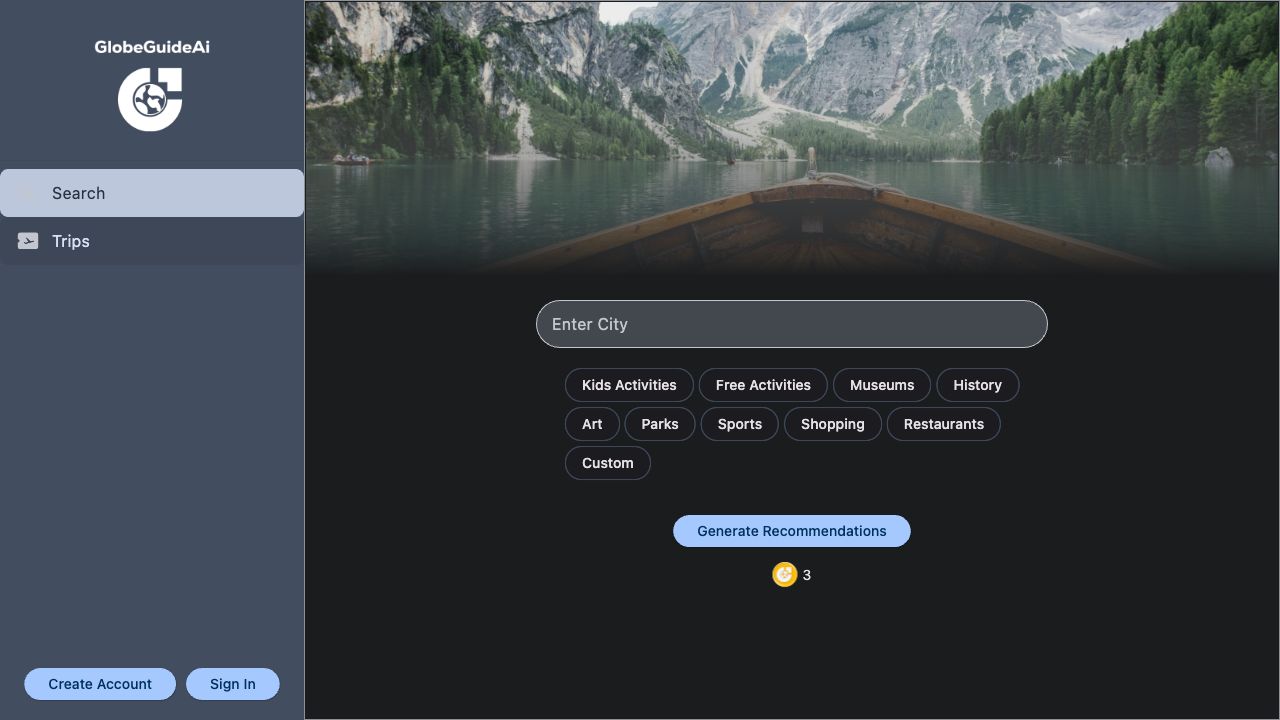Pick the Sports category chip

click(x=739, y=424)
